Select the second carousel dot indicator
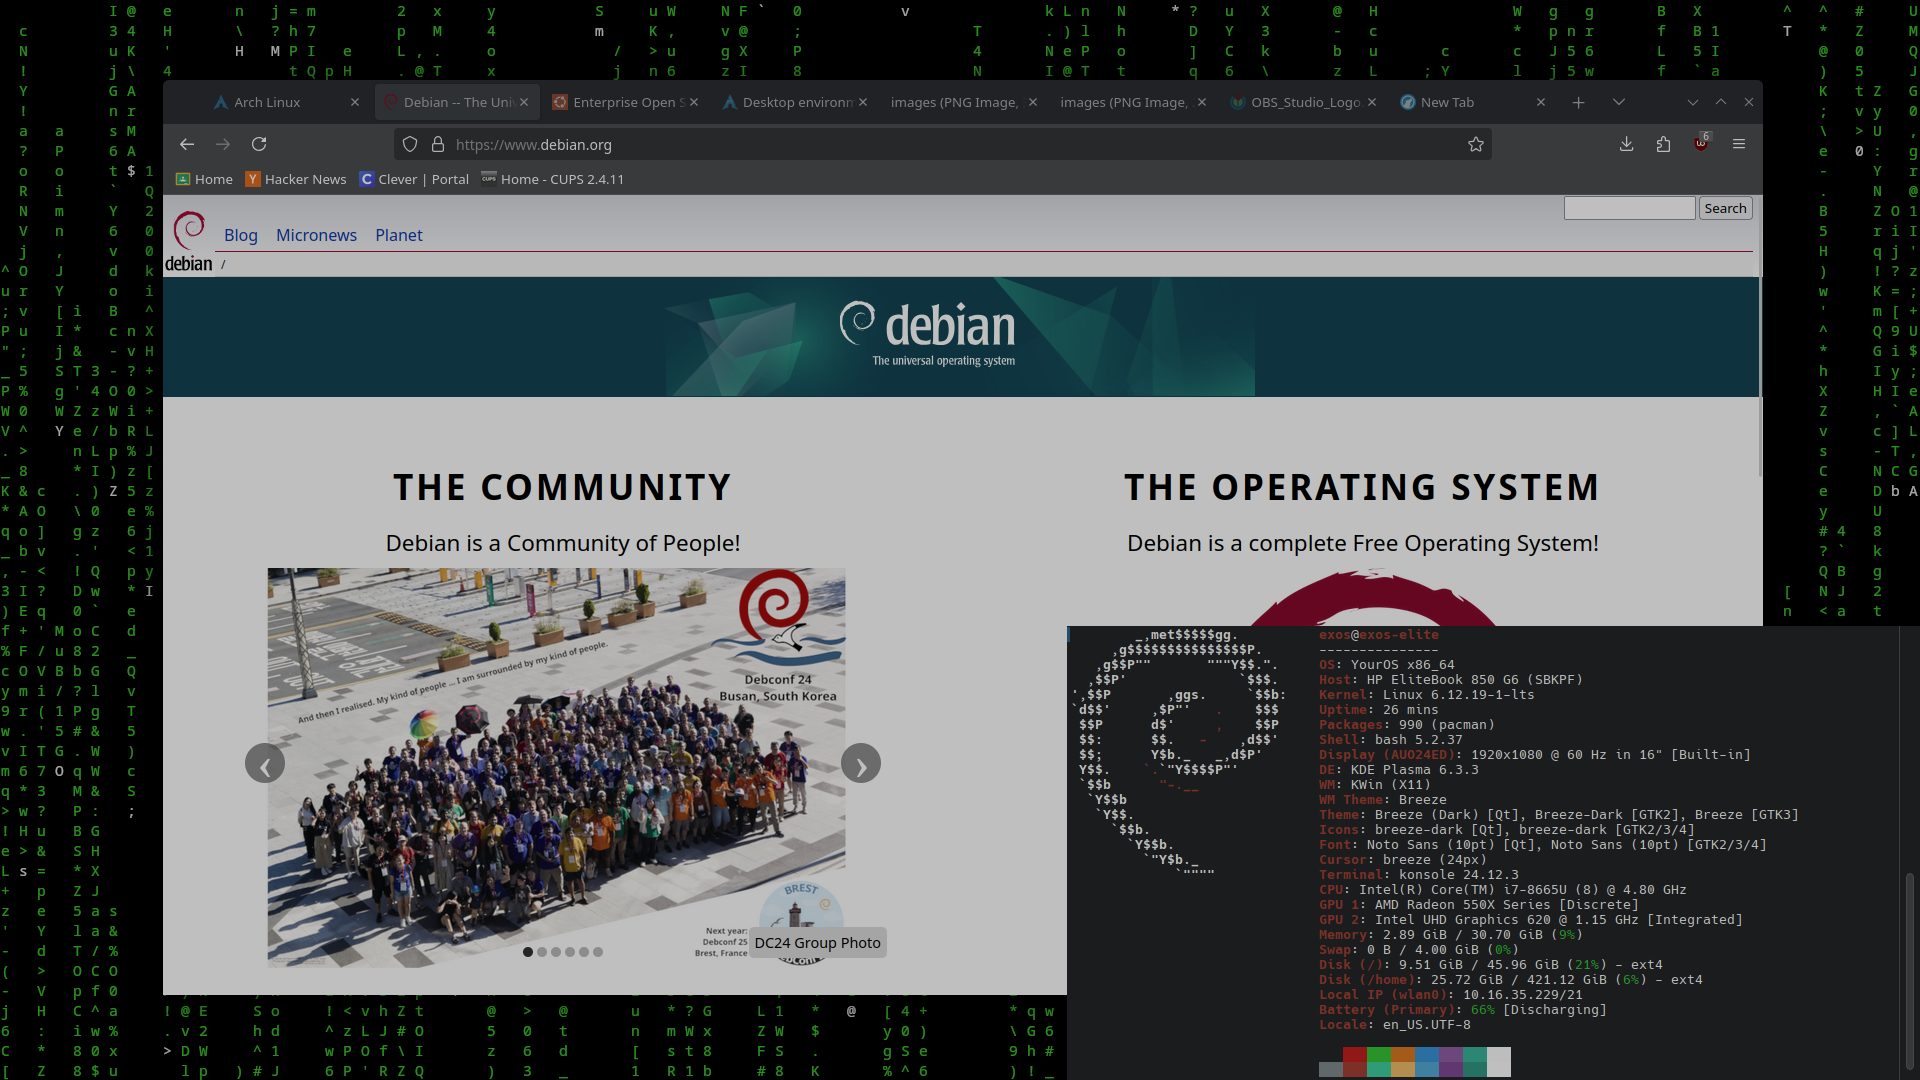 [x=542, y=952]
